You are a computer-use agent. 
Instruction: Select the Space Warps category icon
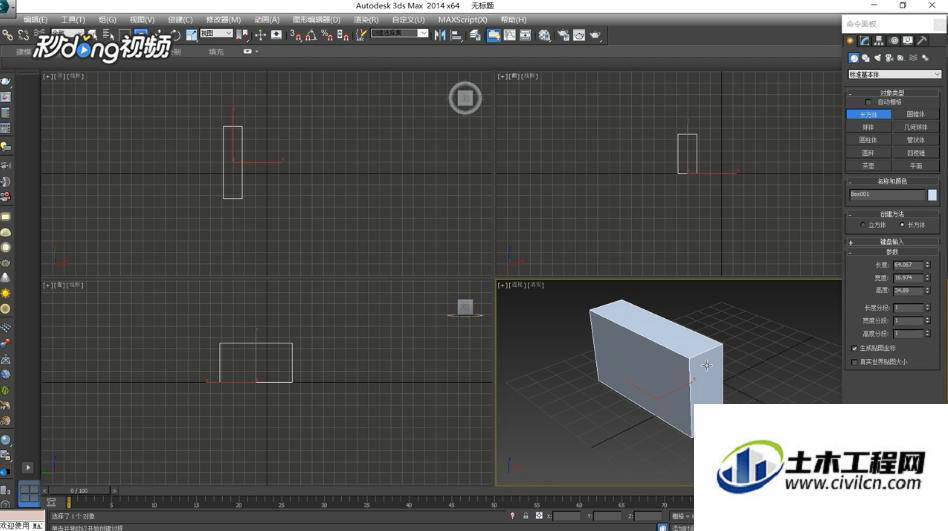(x=913, y=58)
